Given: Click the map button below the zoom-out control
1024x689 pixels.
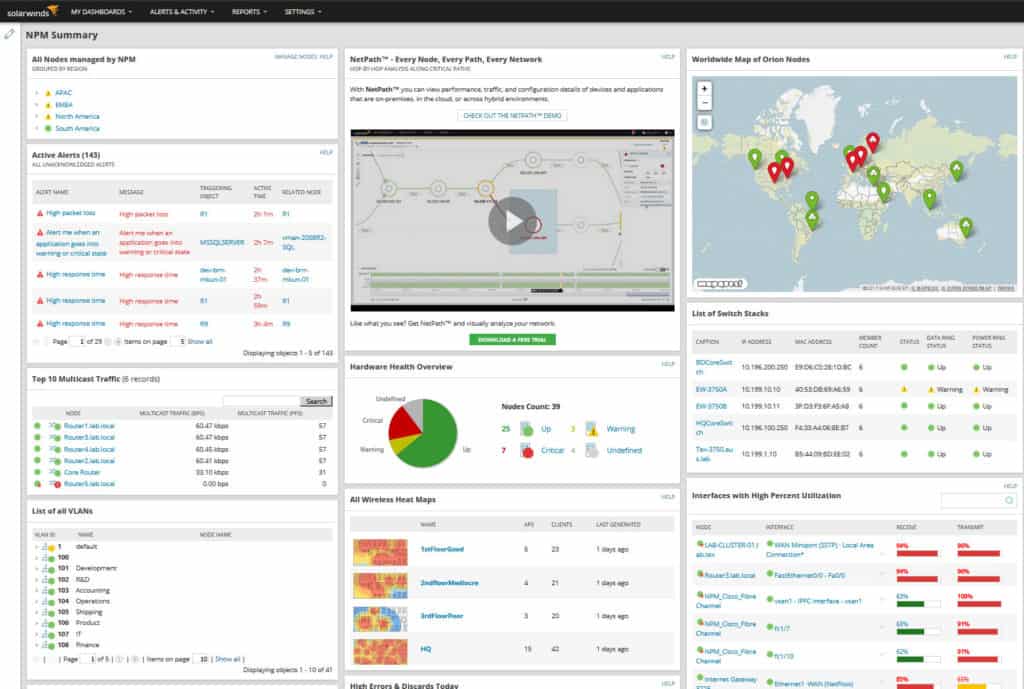Looking at the screenshot, I should tap(704, 122).
